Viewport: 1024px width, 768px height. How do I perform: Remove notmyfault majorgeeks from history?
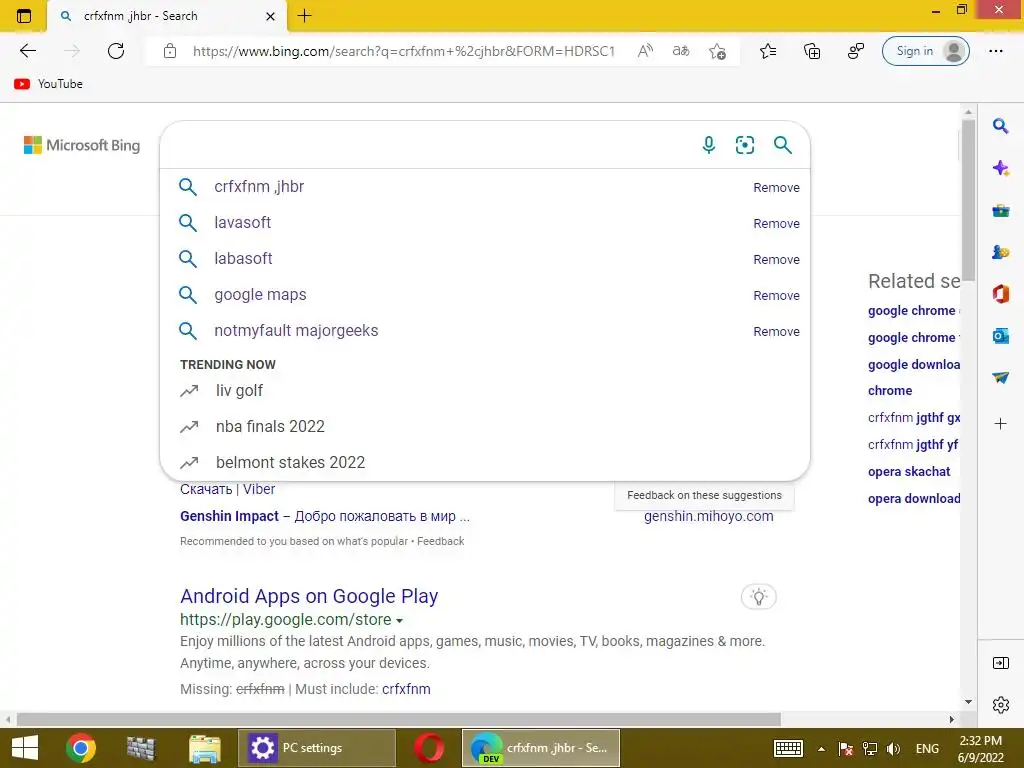pyautogui.click(x=776, y=331)
